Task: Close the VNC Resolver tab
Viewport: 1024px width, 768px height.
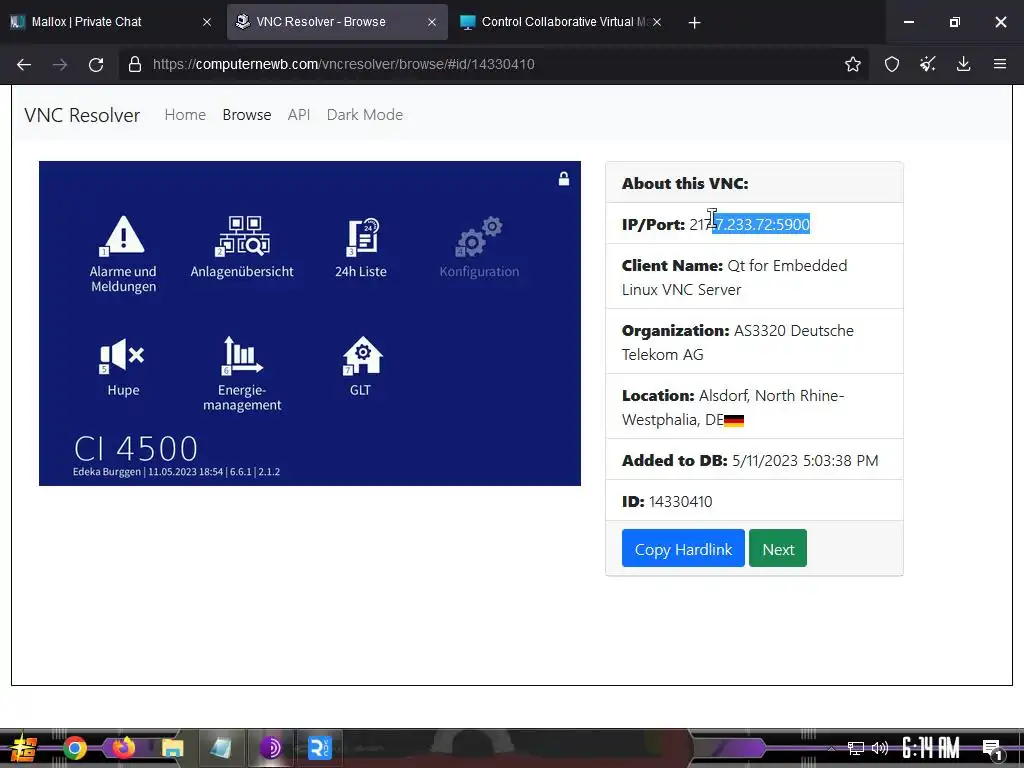Action: tap(432, 22)
